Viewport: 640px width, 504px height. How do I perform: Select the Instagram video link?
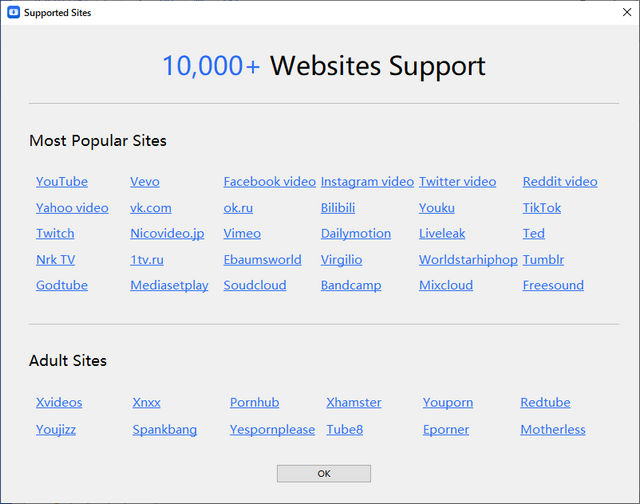[367, 182]
